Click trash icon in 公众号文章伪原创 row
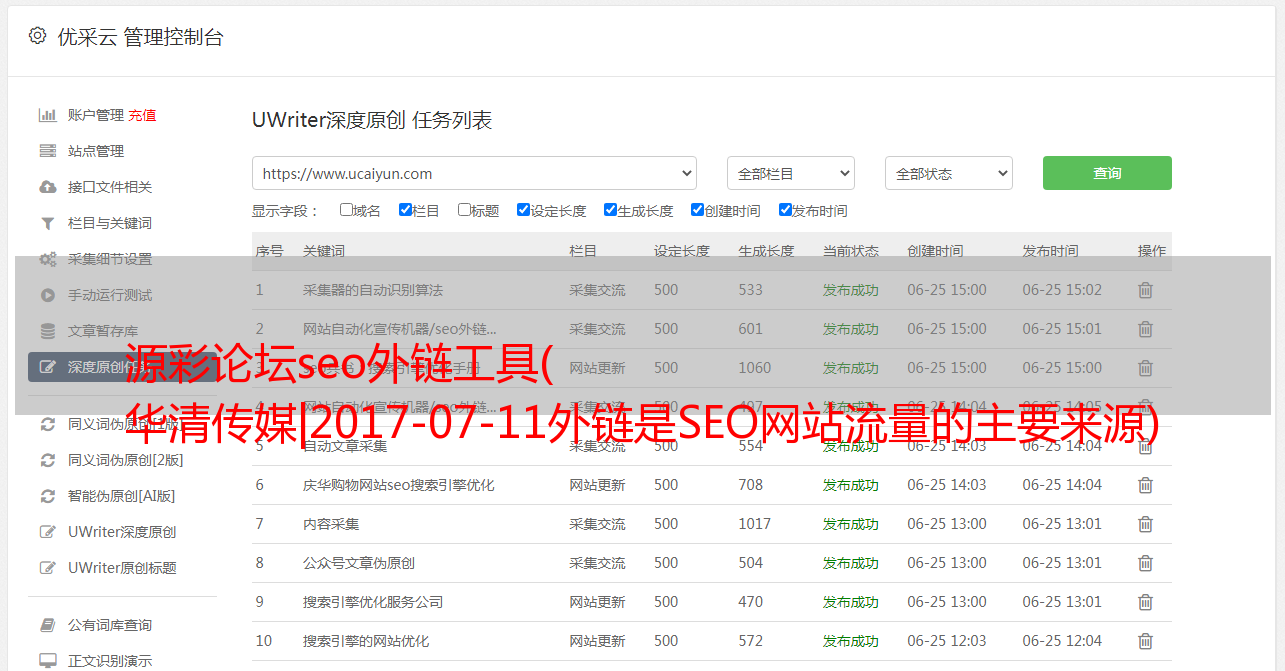Screen dimensions: 1285x671 pyautogui.click(x=1145, y=563)
